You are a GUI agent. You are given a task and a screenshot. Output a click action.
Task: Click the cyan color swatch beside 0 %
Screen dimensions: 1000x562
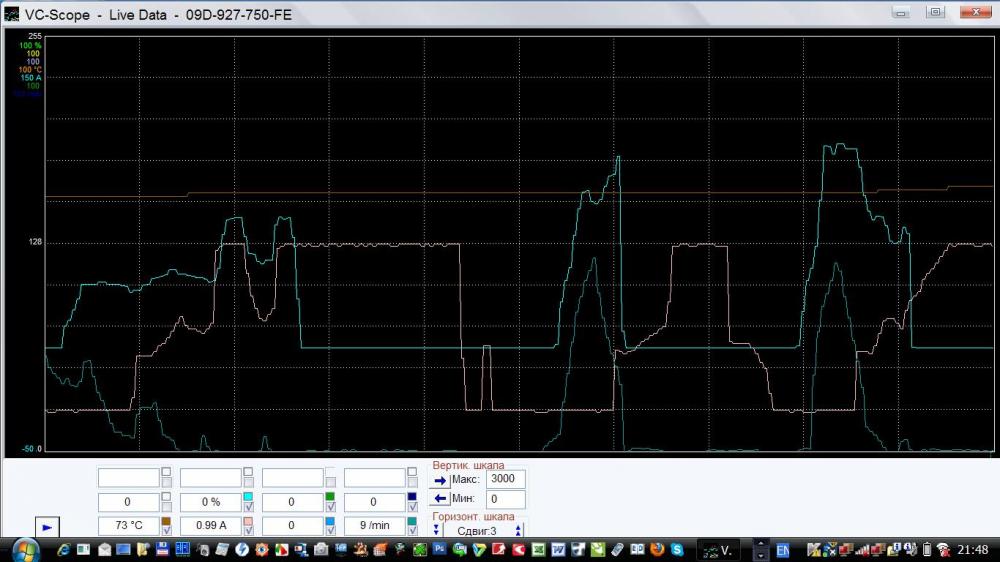pos(248,497)
